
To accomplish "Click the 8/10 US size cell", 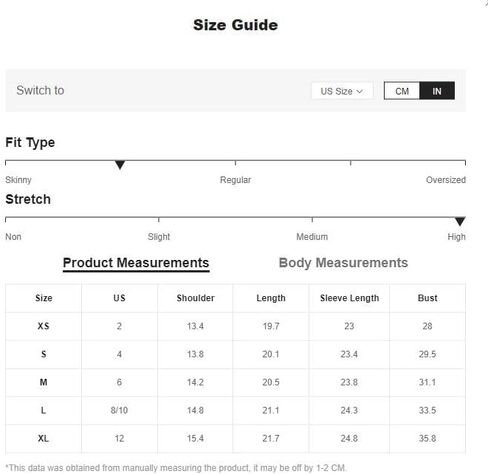I will 119,410.
